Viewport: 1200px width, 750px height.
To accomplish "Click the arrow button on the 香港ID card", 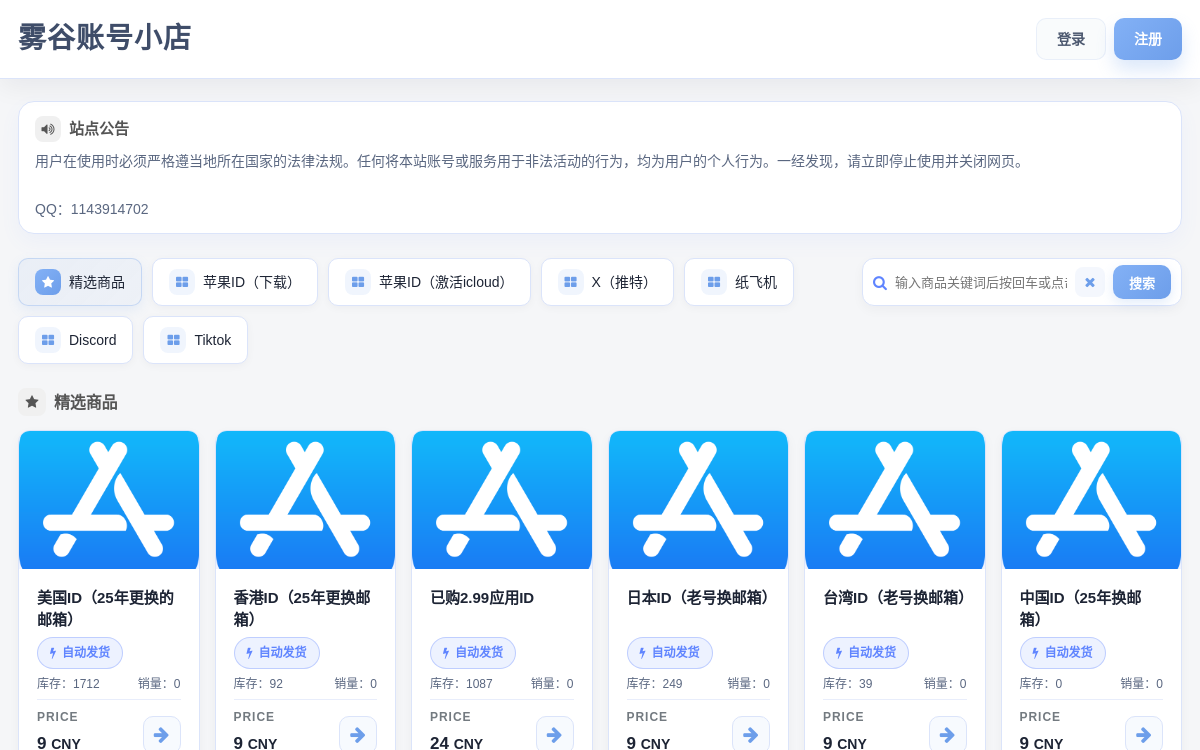I will (x=358, y=734).
